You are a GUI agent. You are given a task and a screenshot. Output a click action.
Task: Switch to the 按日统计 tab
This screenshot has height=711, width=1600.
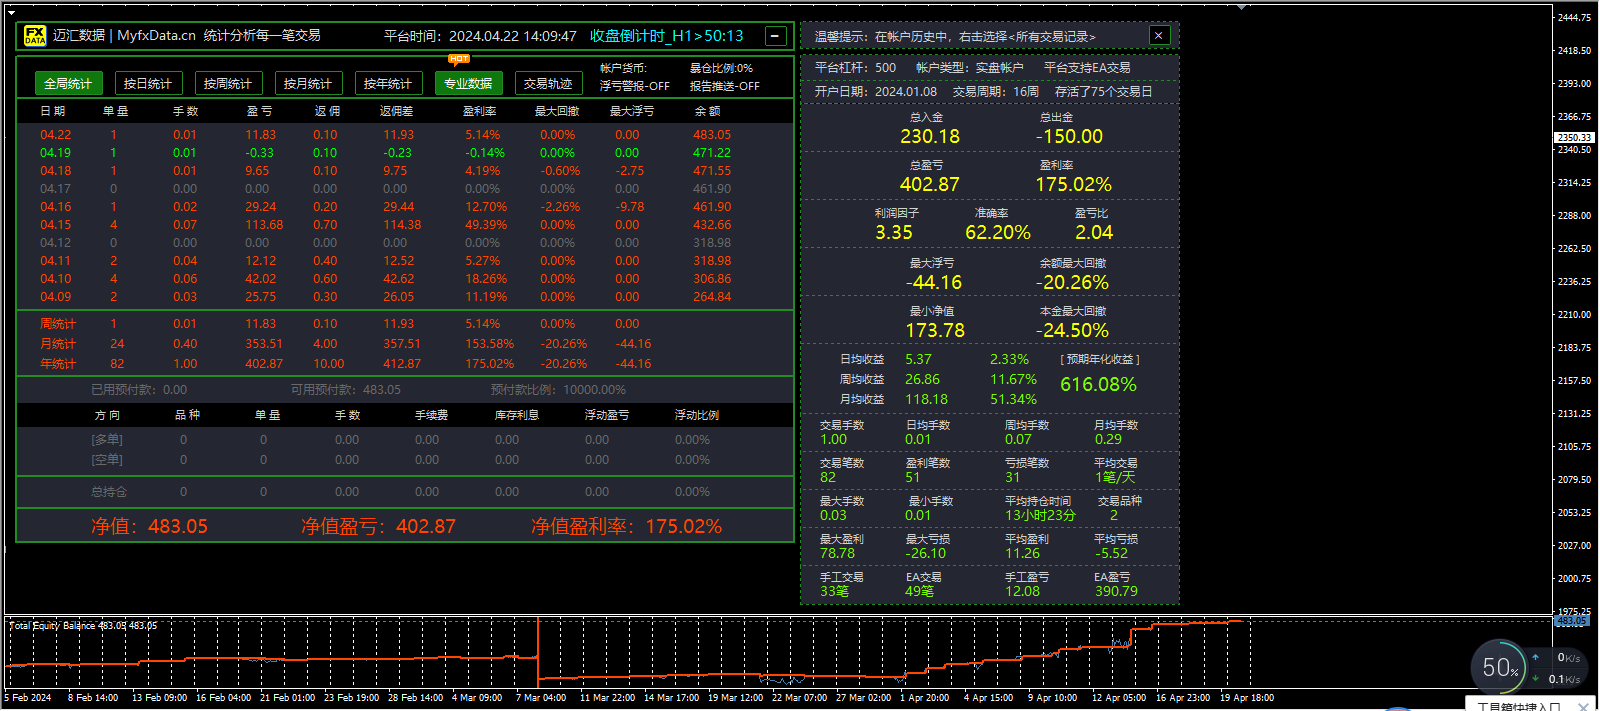[x=147, y=83]
